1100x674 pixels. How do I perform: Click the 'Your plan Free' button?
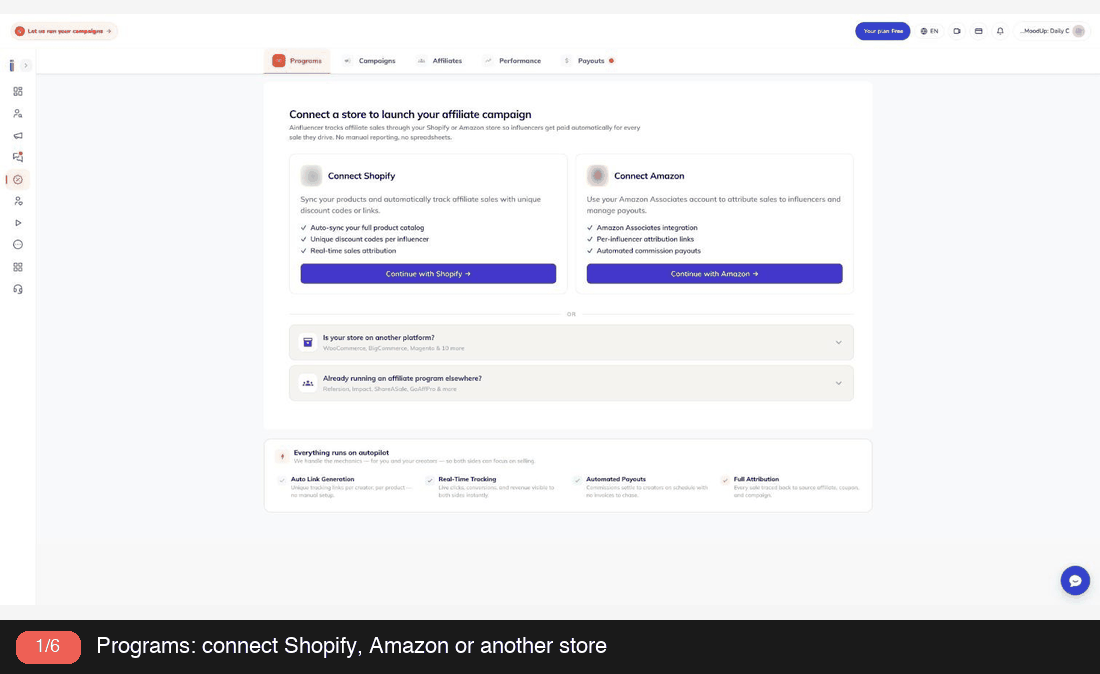tap(883, 31)
